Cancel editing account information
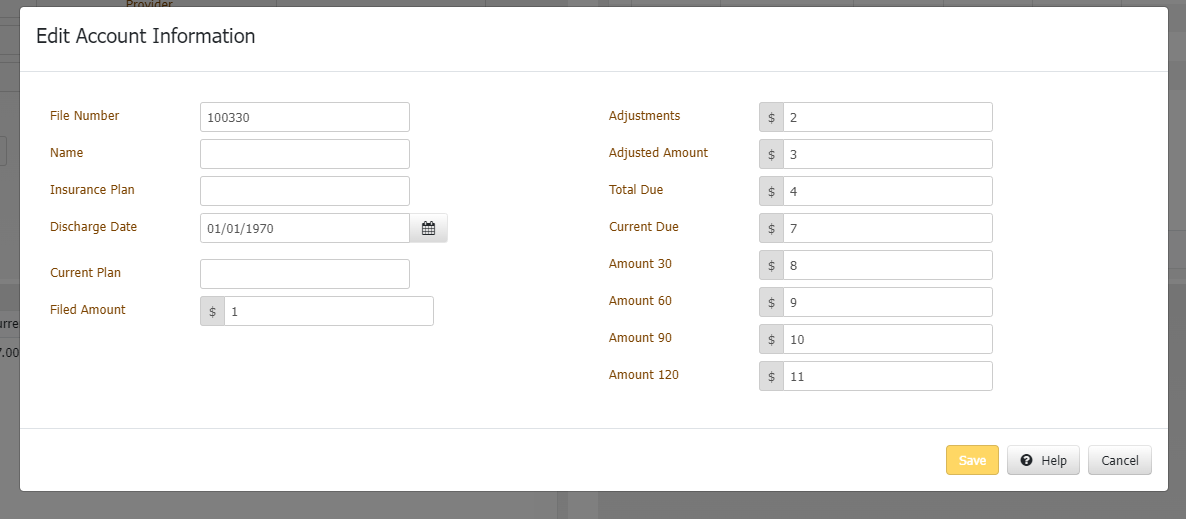Screen dimensions: 1186x519 click(x=1119, y=460)
